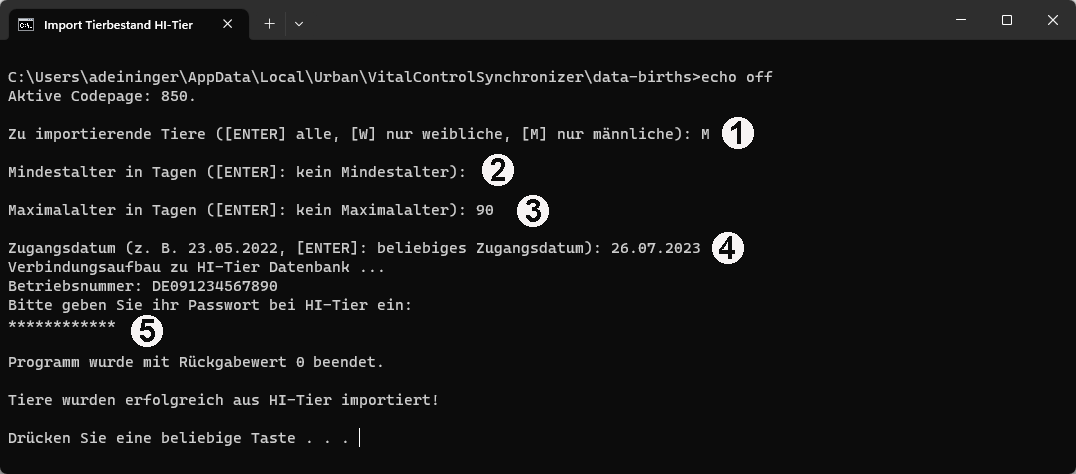
Task: Click callout marker number 4
Action: click(x=727, y=248)
